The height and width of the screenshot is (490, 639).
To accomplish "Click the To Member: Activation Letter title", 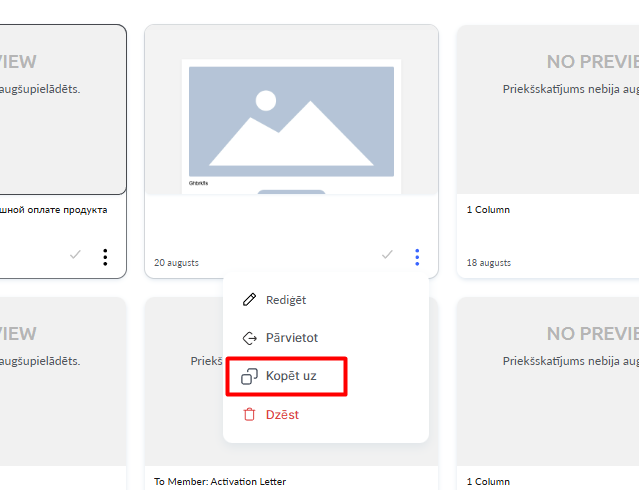I will [x=219, y=481].
